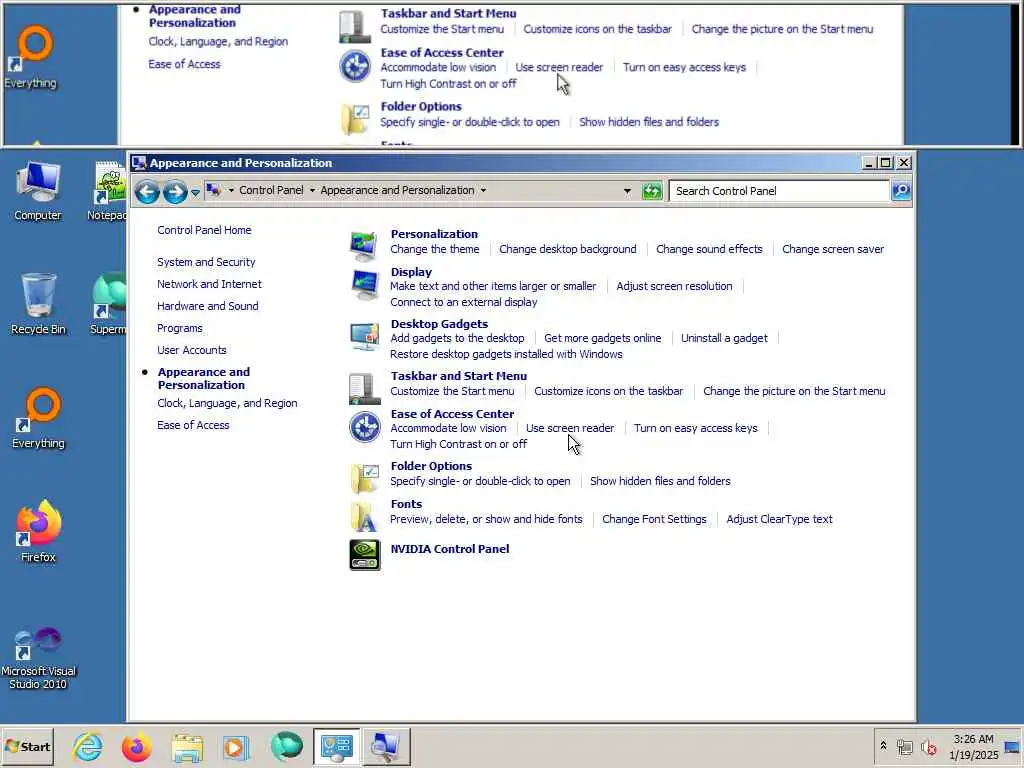The width and height of the screenshot is (1024, 768).
Task: Open the Recycle Bin desktop icon
Action: point(38,304)
